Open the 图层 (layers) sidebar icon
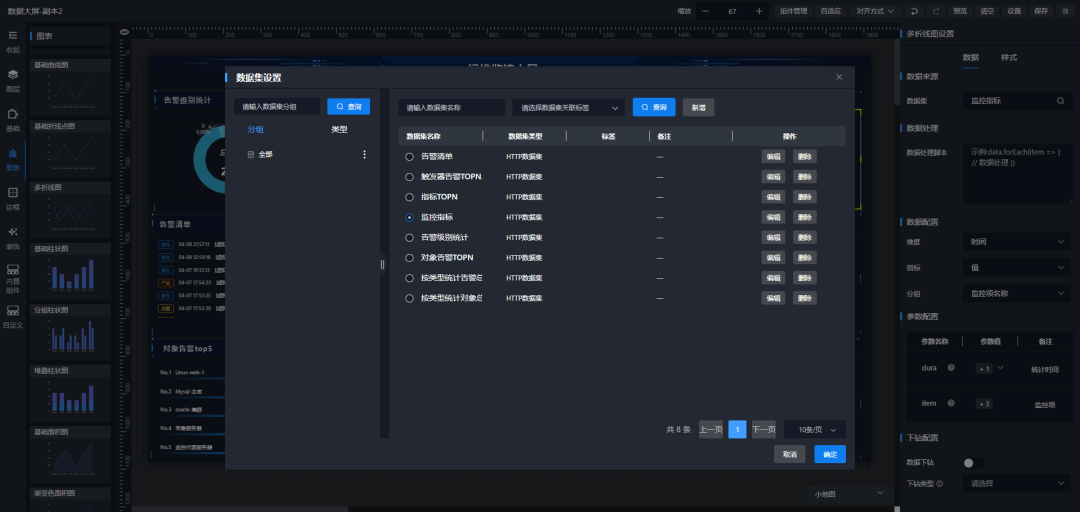The height and width of the screenshot is (512, 1080). coord(13,78)
